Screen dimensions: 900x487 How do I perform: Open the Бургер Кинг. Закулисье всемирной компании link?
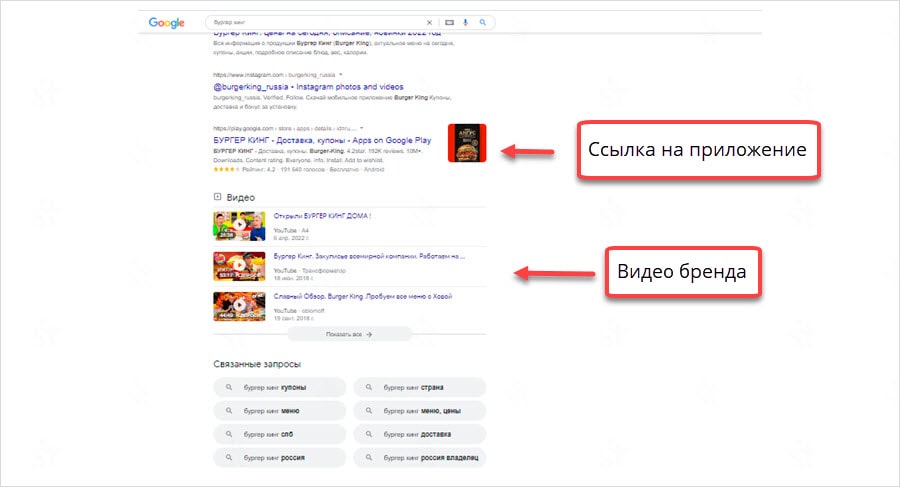click(369, 256)
